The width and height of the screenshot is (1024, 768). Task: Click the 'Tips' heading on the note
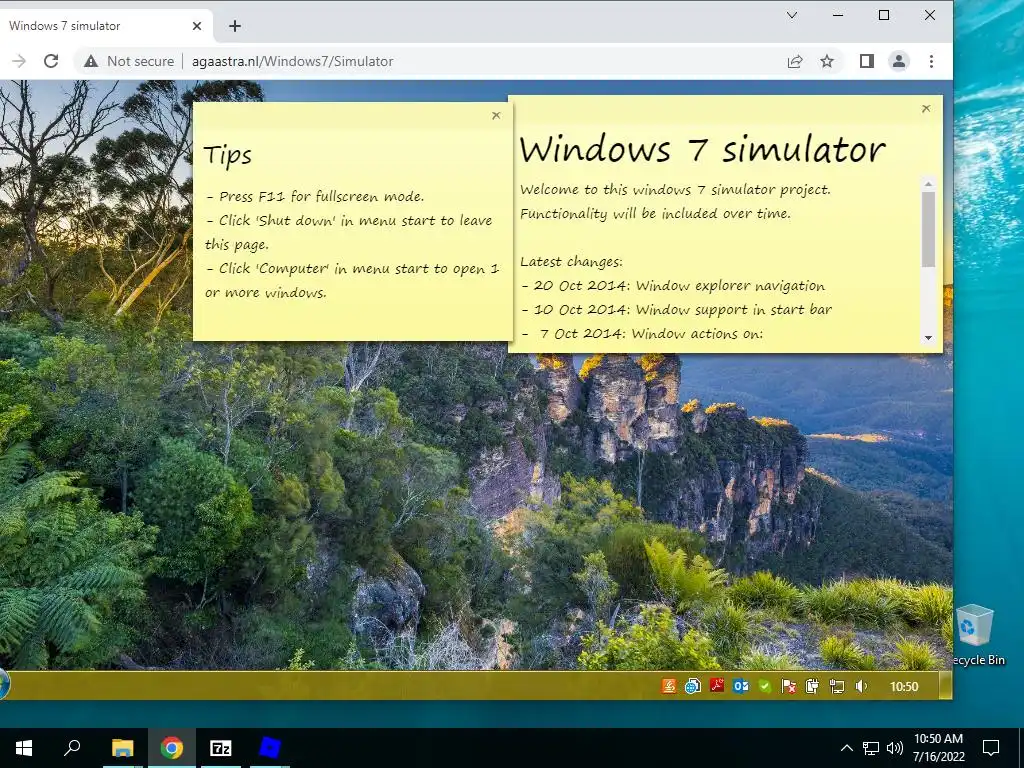pyautogui.click(x=227, y=156)
